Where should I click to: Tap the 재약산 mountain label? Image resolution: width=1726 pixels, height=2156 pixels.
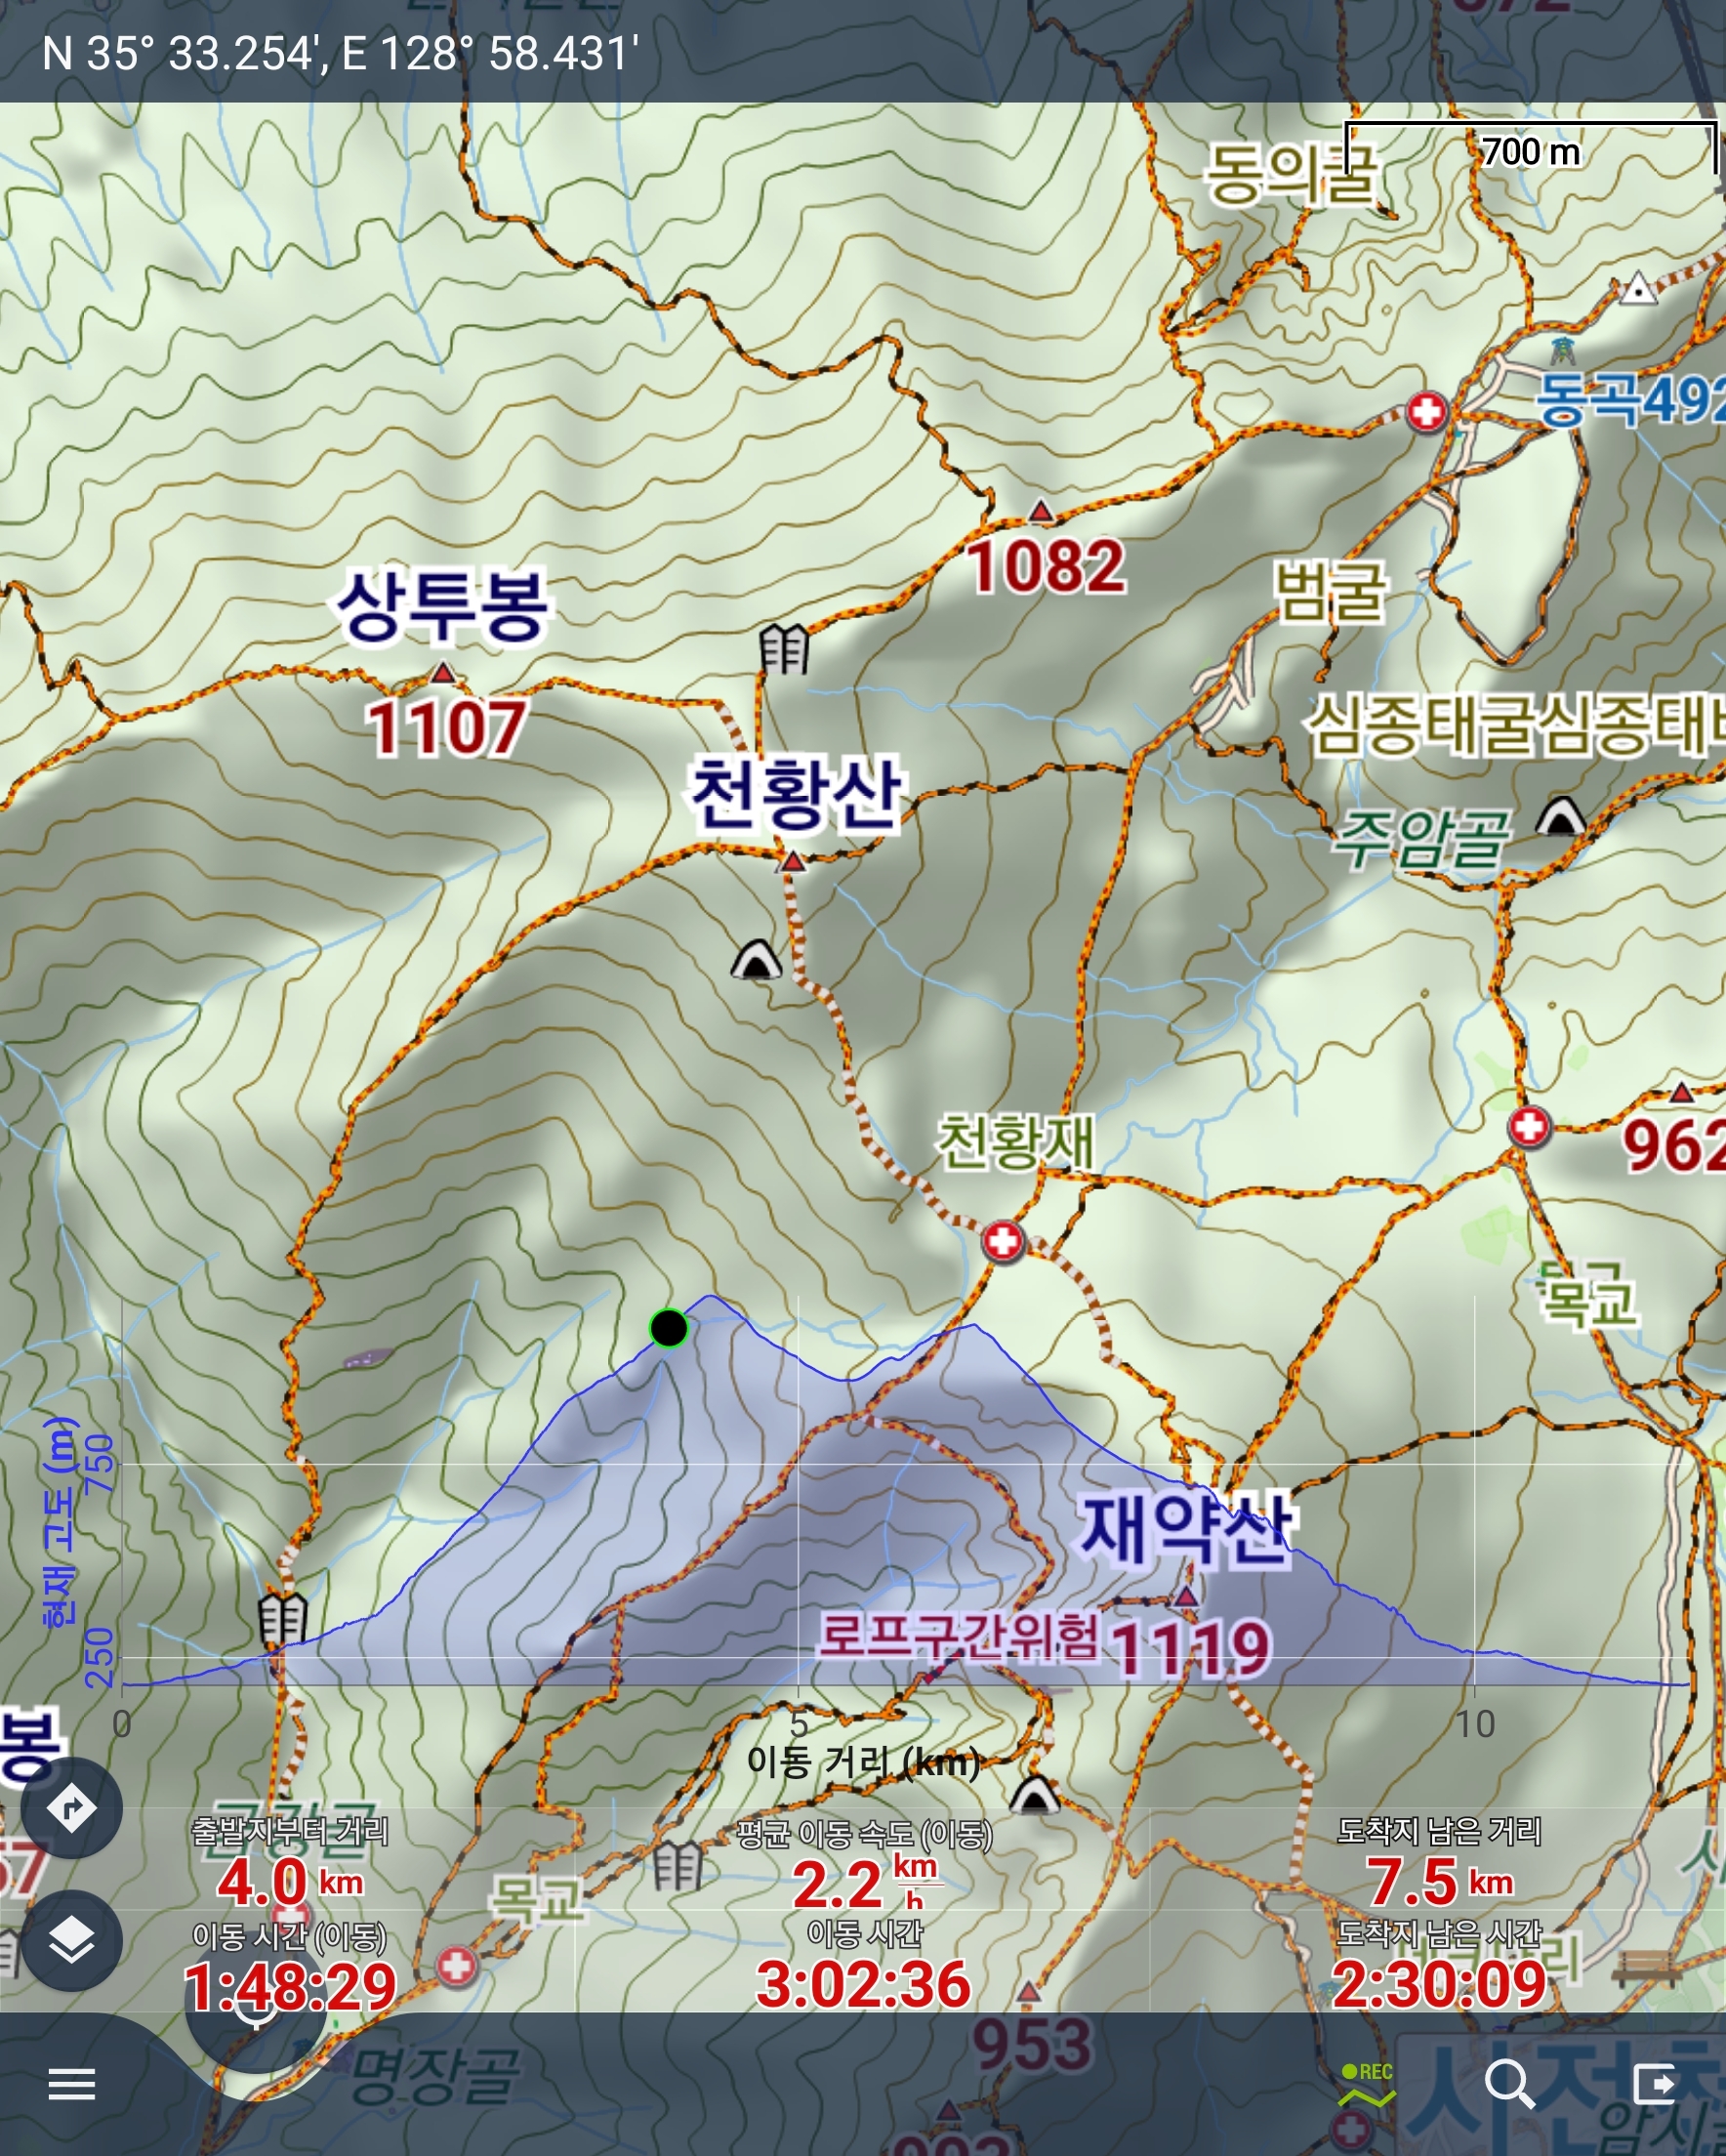(x=1188, y=1530)
